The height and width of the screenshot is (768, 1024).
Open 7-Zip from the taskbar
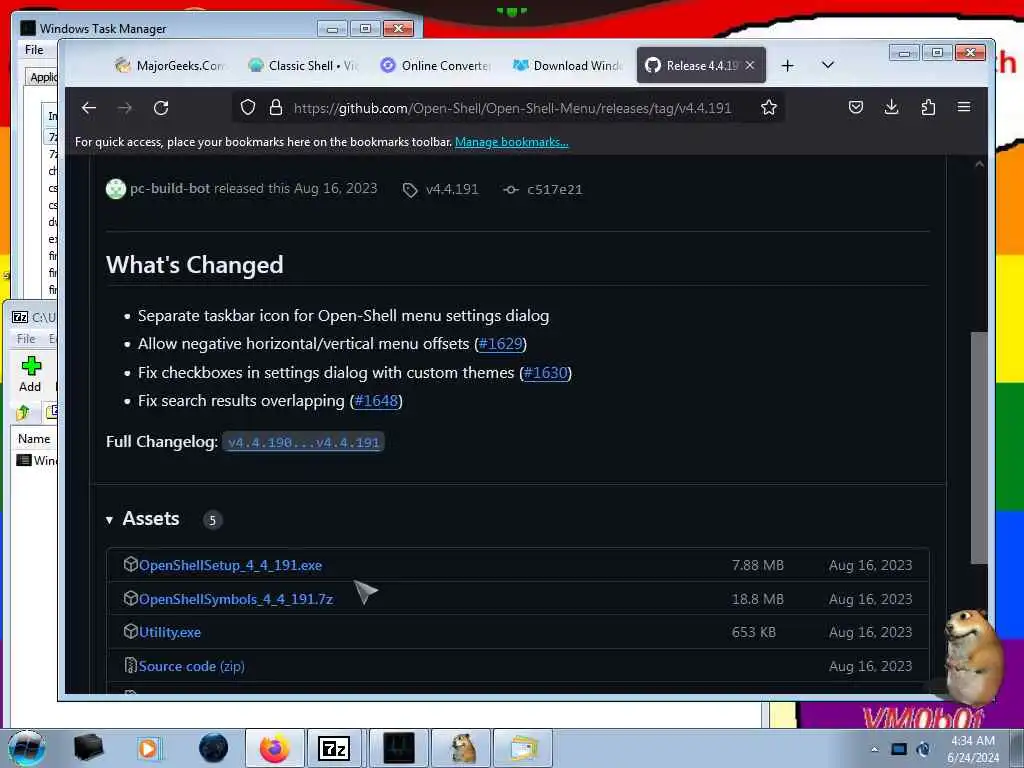(x=334, y=748)
